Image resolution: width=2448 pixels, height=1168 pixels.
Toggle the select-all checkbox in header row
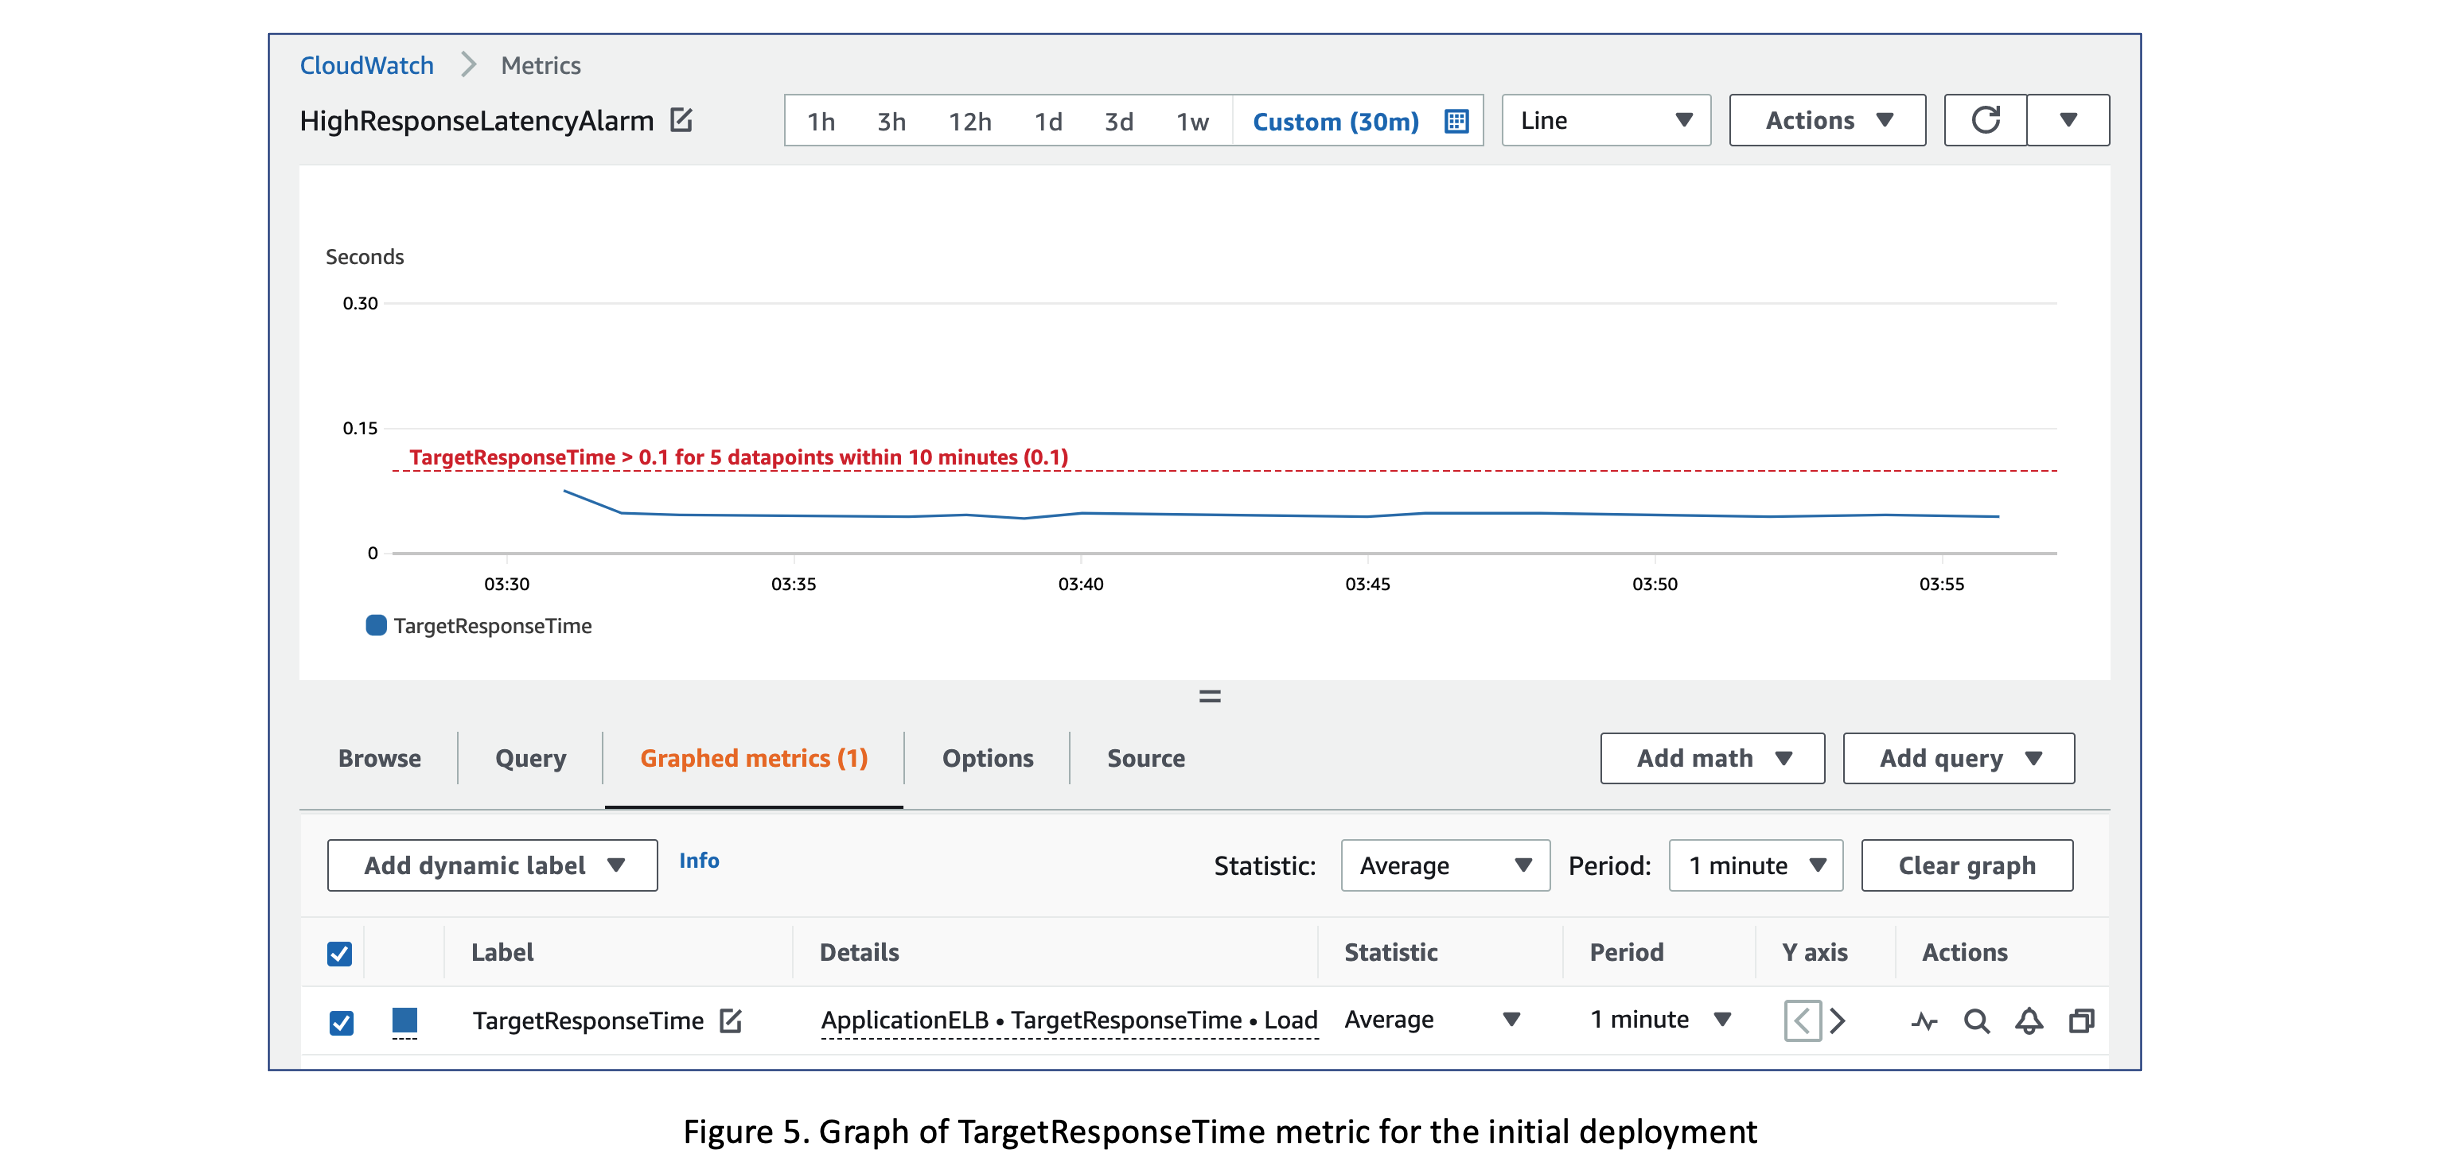pyautogui.click(x=340, y=954)
